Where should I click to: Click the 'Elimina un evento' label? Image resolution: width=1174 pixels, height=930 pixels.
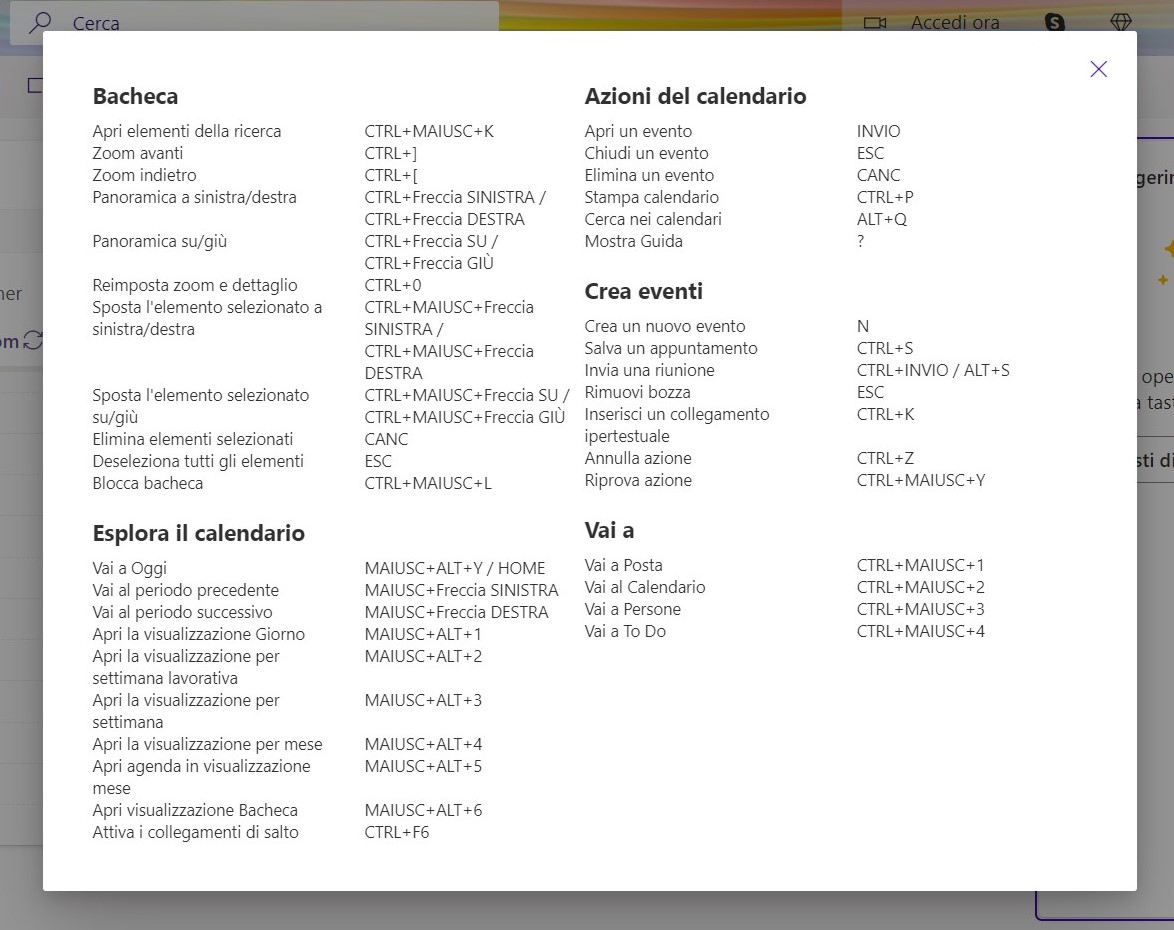click(x=649, y=174)
